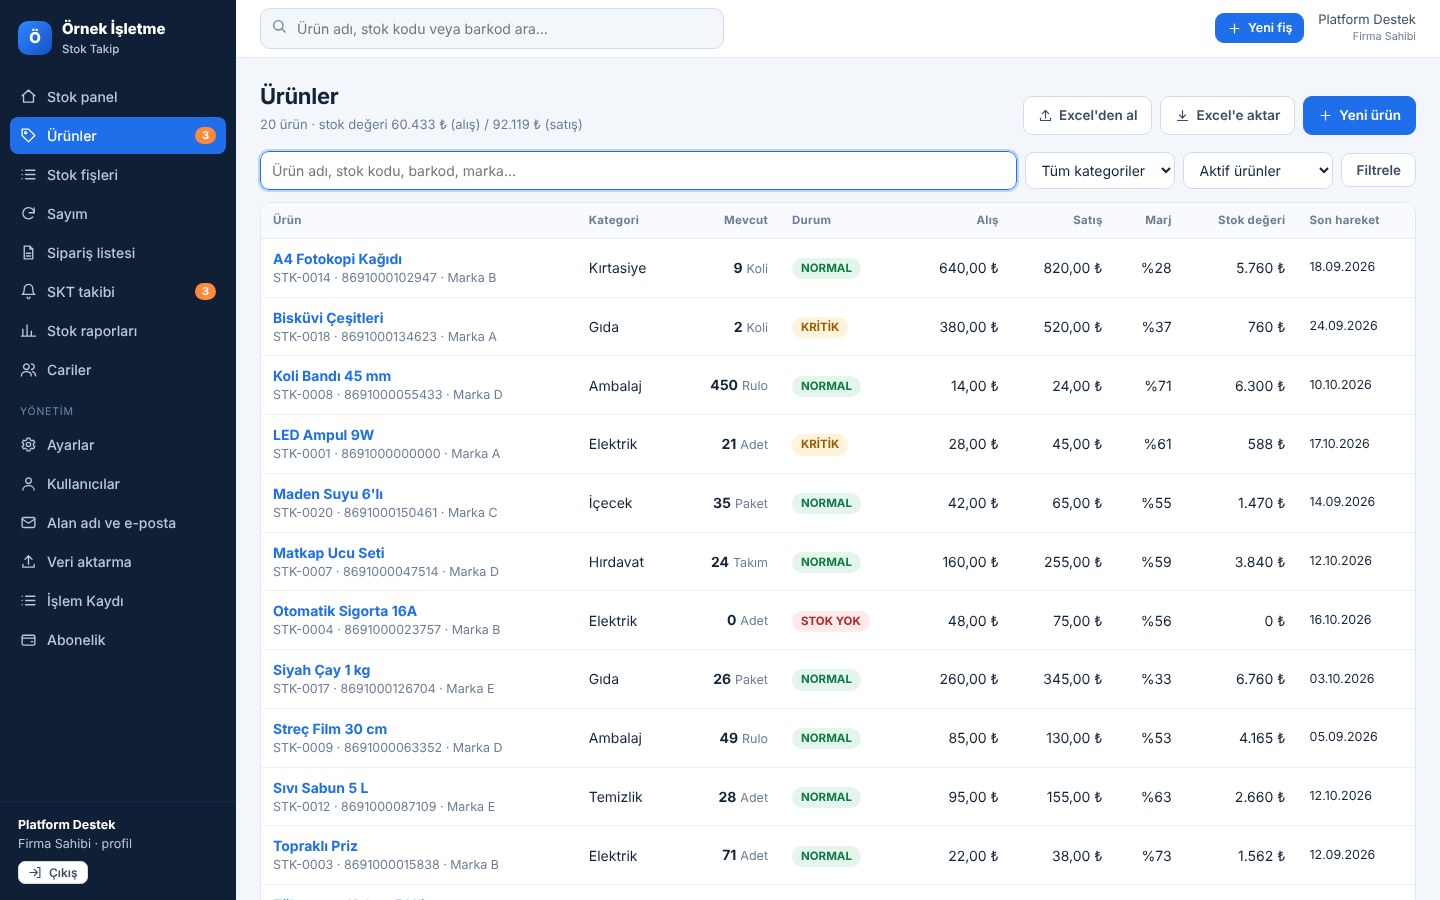The image size is (1440, 900).
Task: Click the Kullanıcılar person icon
Action: 28,484
